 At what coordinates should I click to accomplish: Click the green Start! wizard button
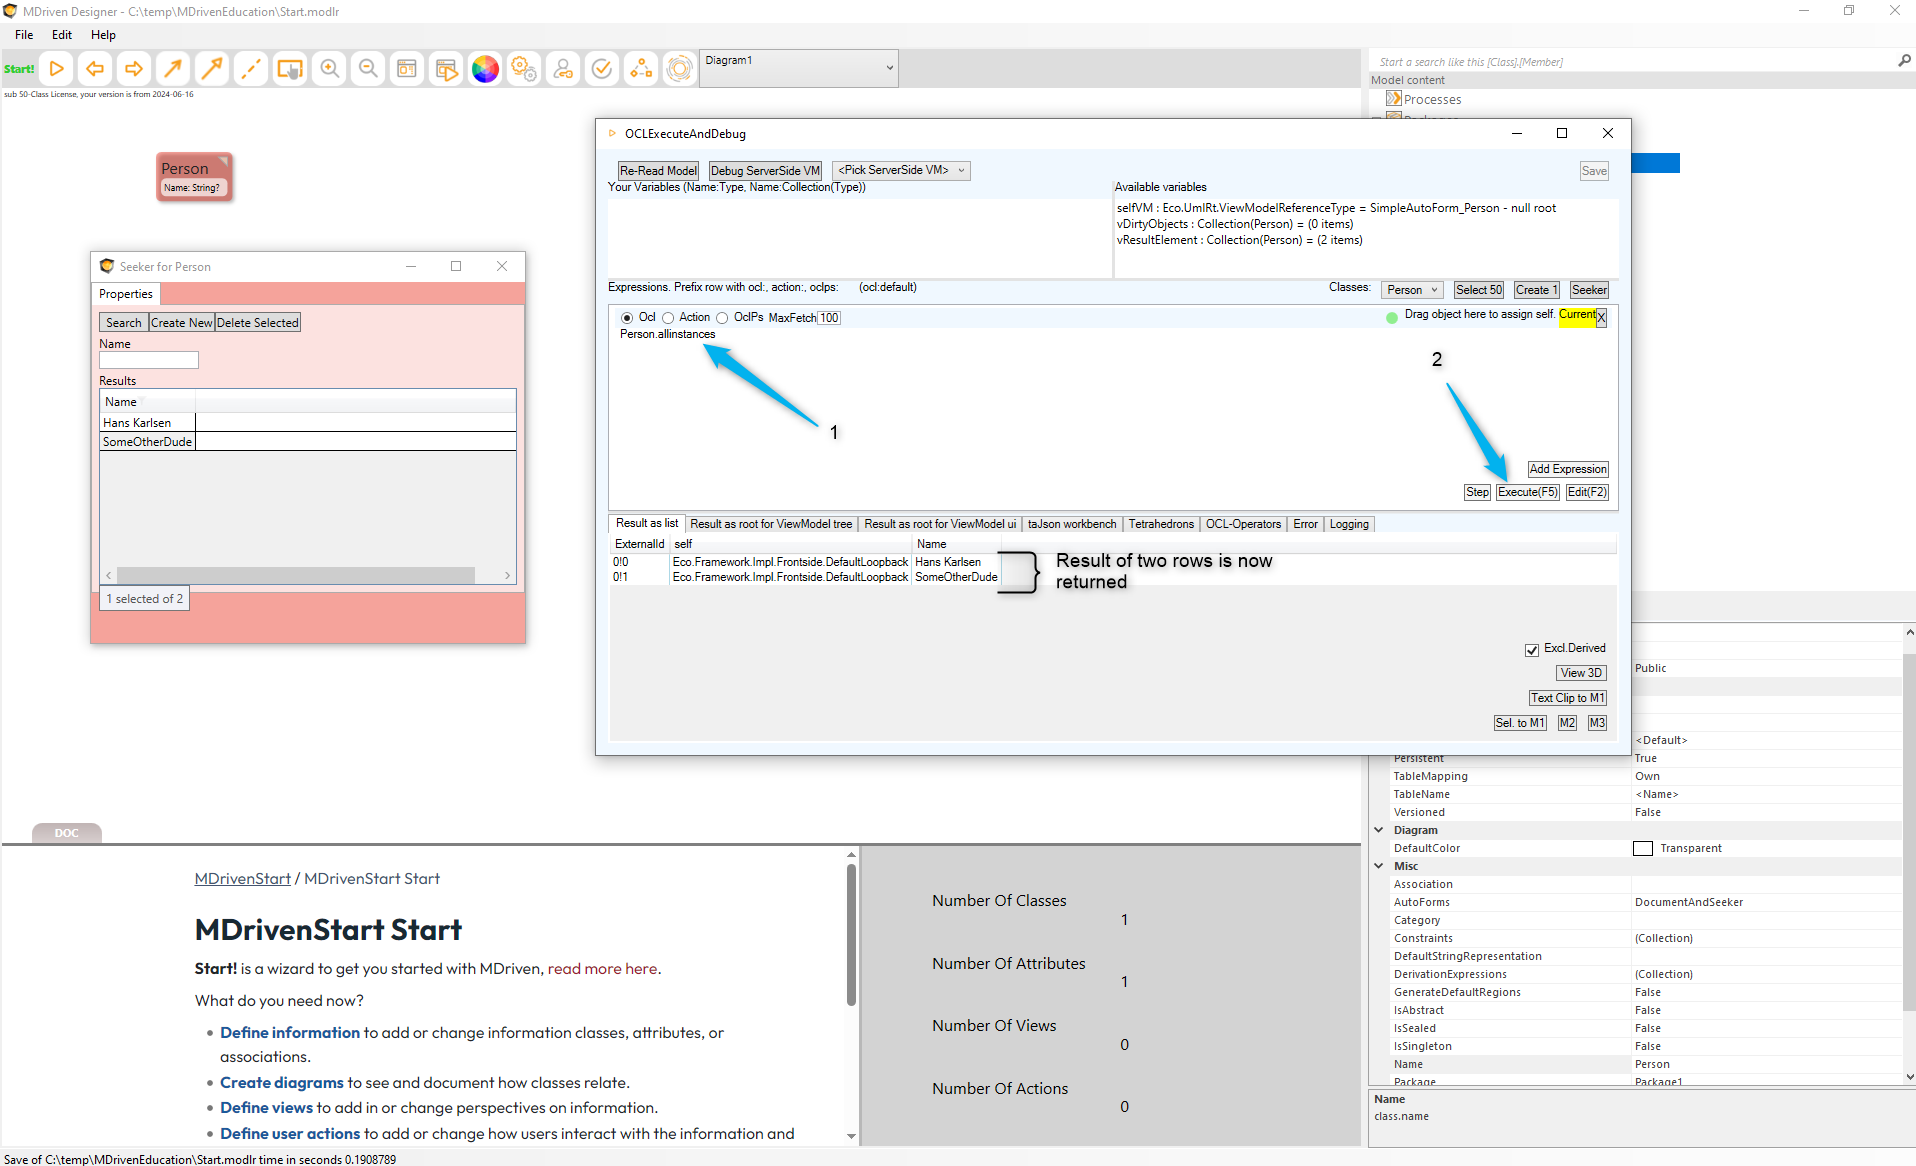[x=19, y=69]
